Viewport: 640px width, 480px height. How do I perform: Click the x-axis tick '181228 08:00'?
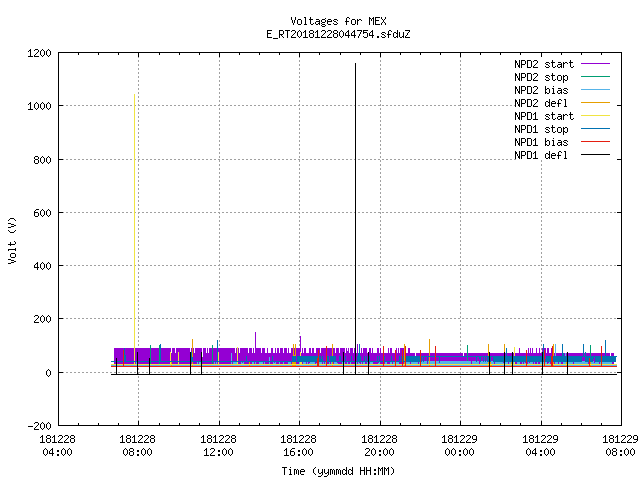(x=138, y=445)
